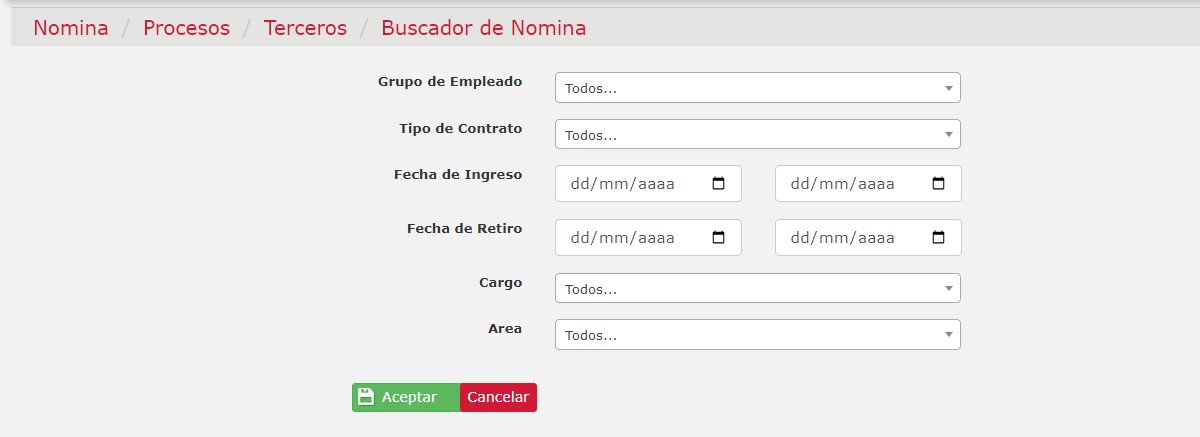Click the save icon on Aceptar button

(x=366, y=397)
